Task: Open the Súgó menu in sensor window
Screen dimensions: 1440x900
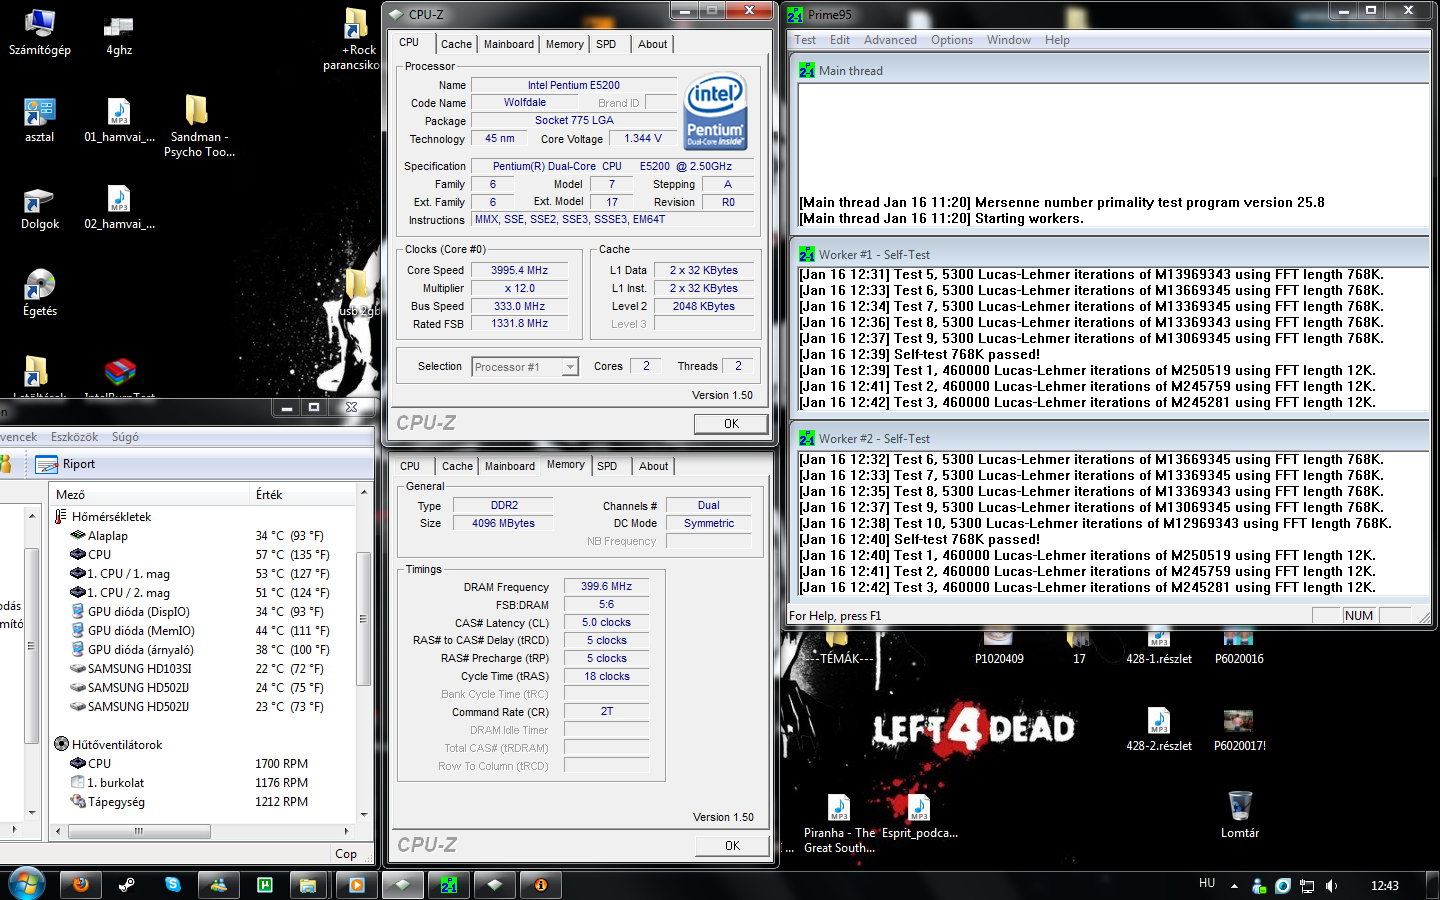Action: pyautogui.click(x=125, y=437)
